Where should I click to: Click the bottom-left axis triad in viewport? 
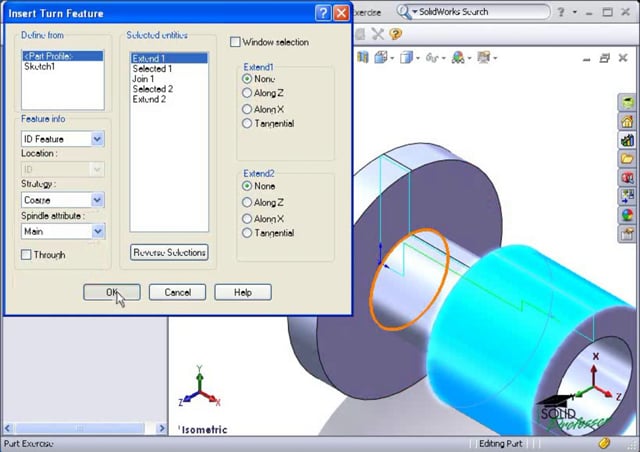coord(200,387)
